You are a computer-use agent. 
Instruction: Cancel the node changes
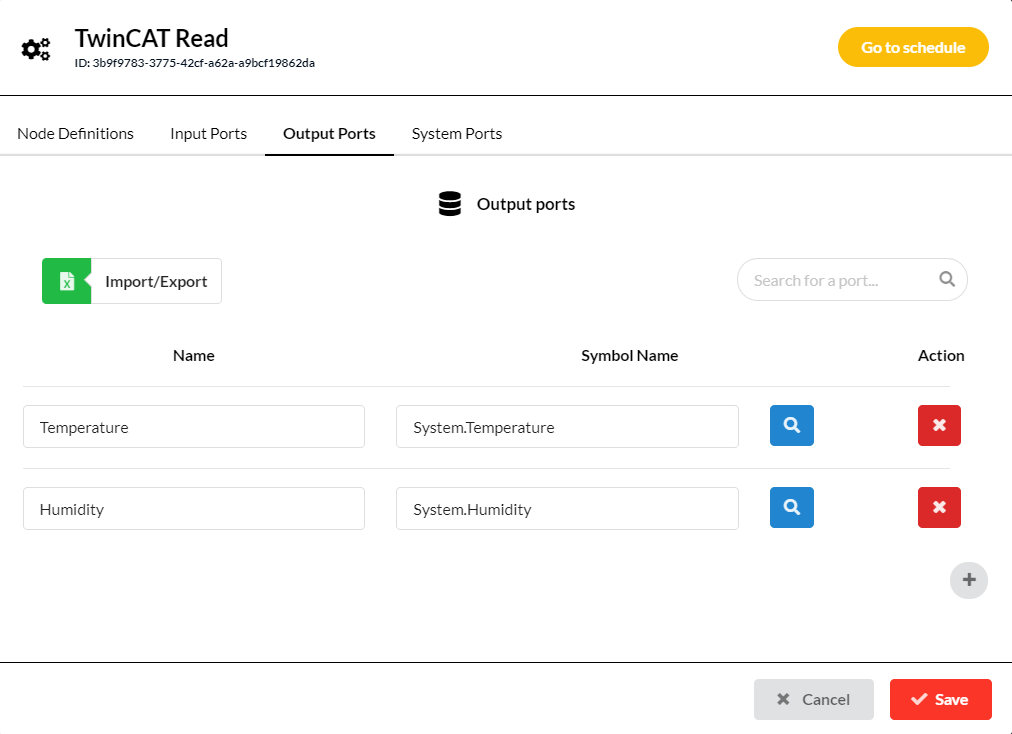814,699
